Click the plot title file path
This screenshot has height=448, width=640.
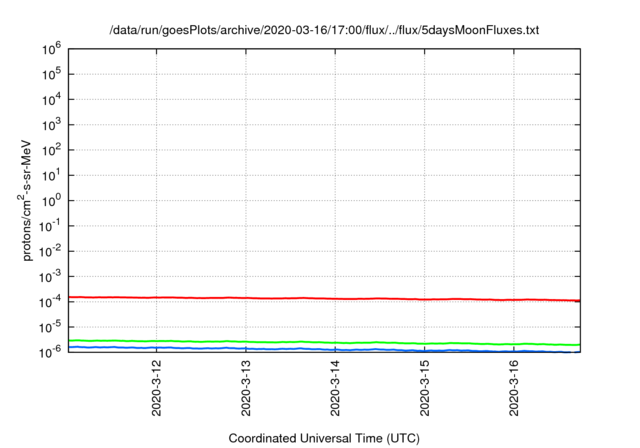(324, 30)
